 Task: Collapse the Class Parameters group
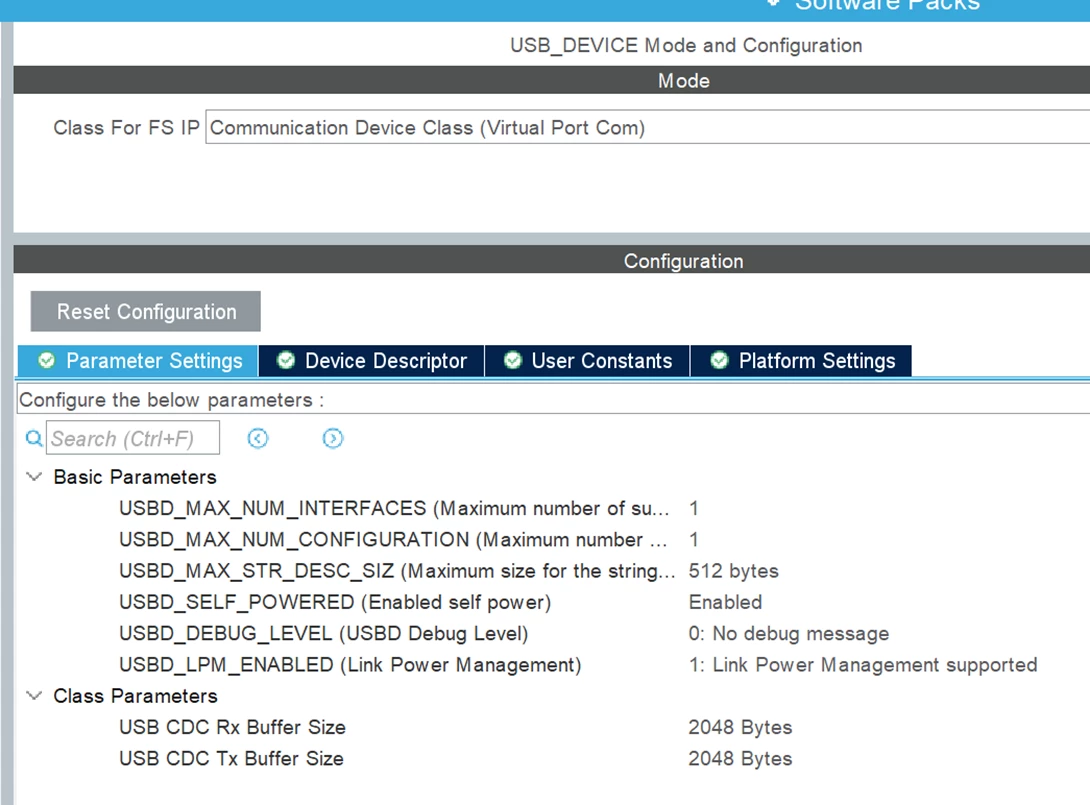(33, 696)
